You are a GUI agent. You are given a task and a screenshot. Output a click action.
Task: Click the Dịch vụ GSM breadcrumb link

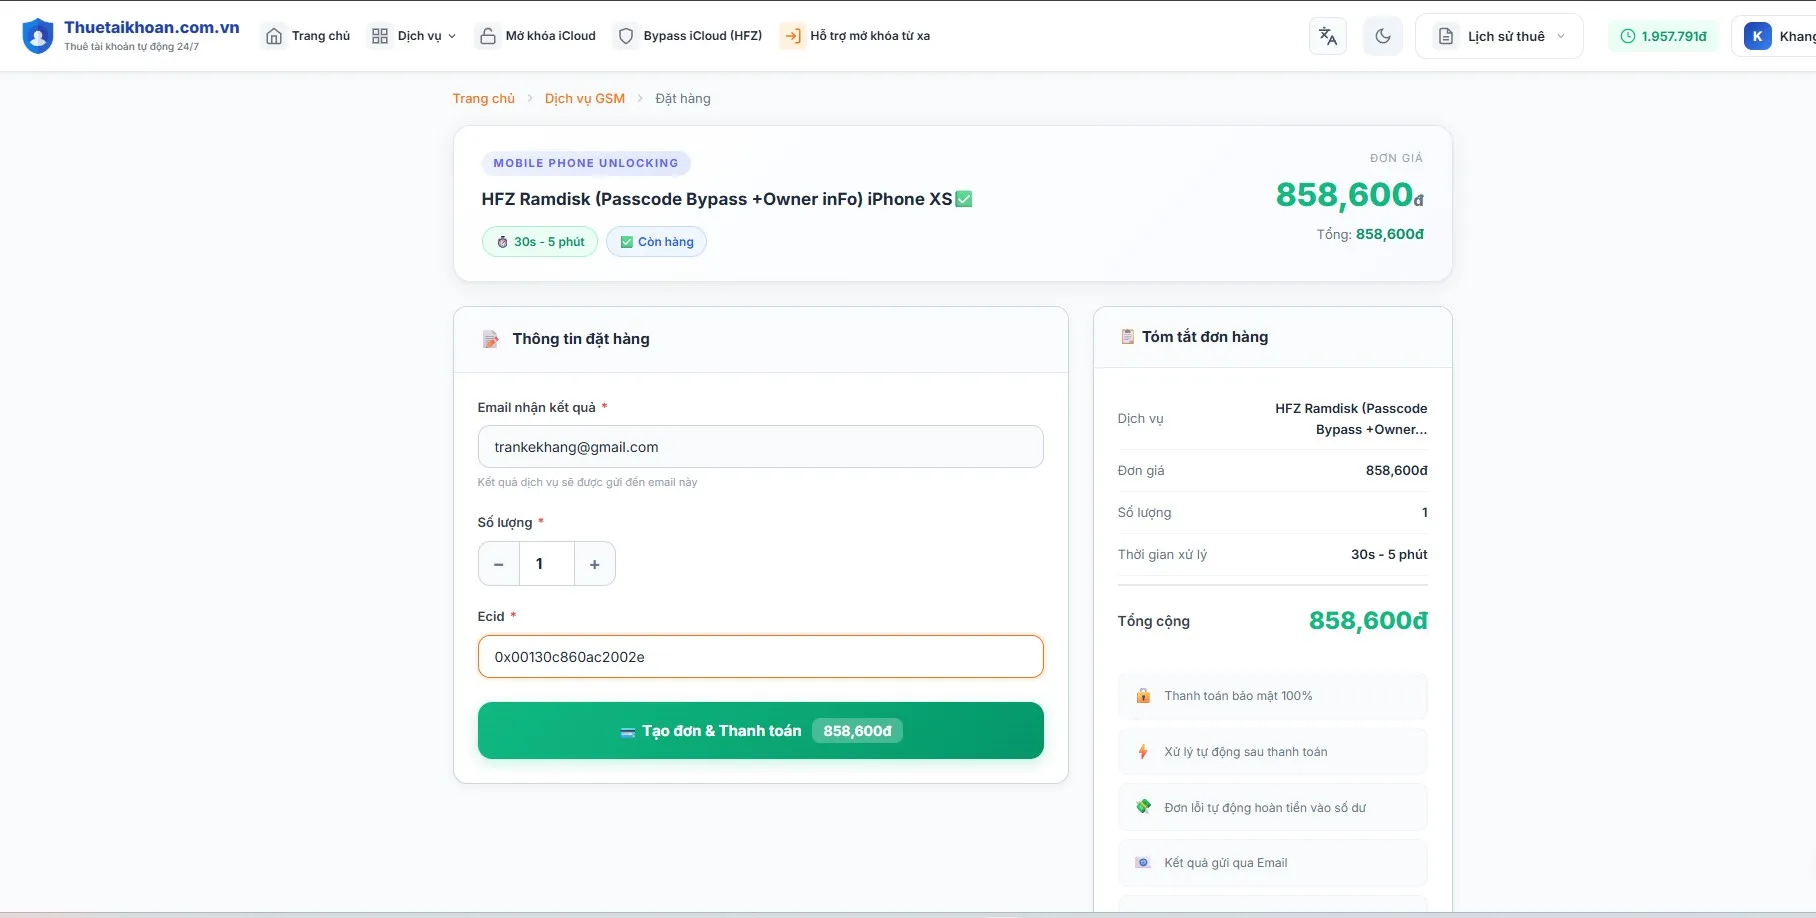[585, 98]
